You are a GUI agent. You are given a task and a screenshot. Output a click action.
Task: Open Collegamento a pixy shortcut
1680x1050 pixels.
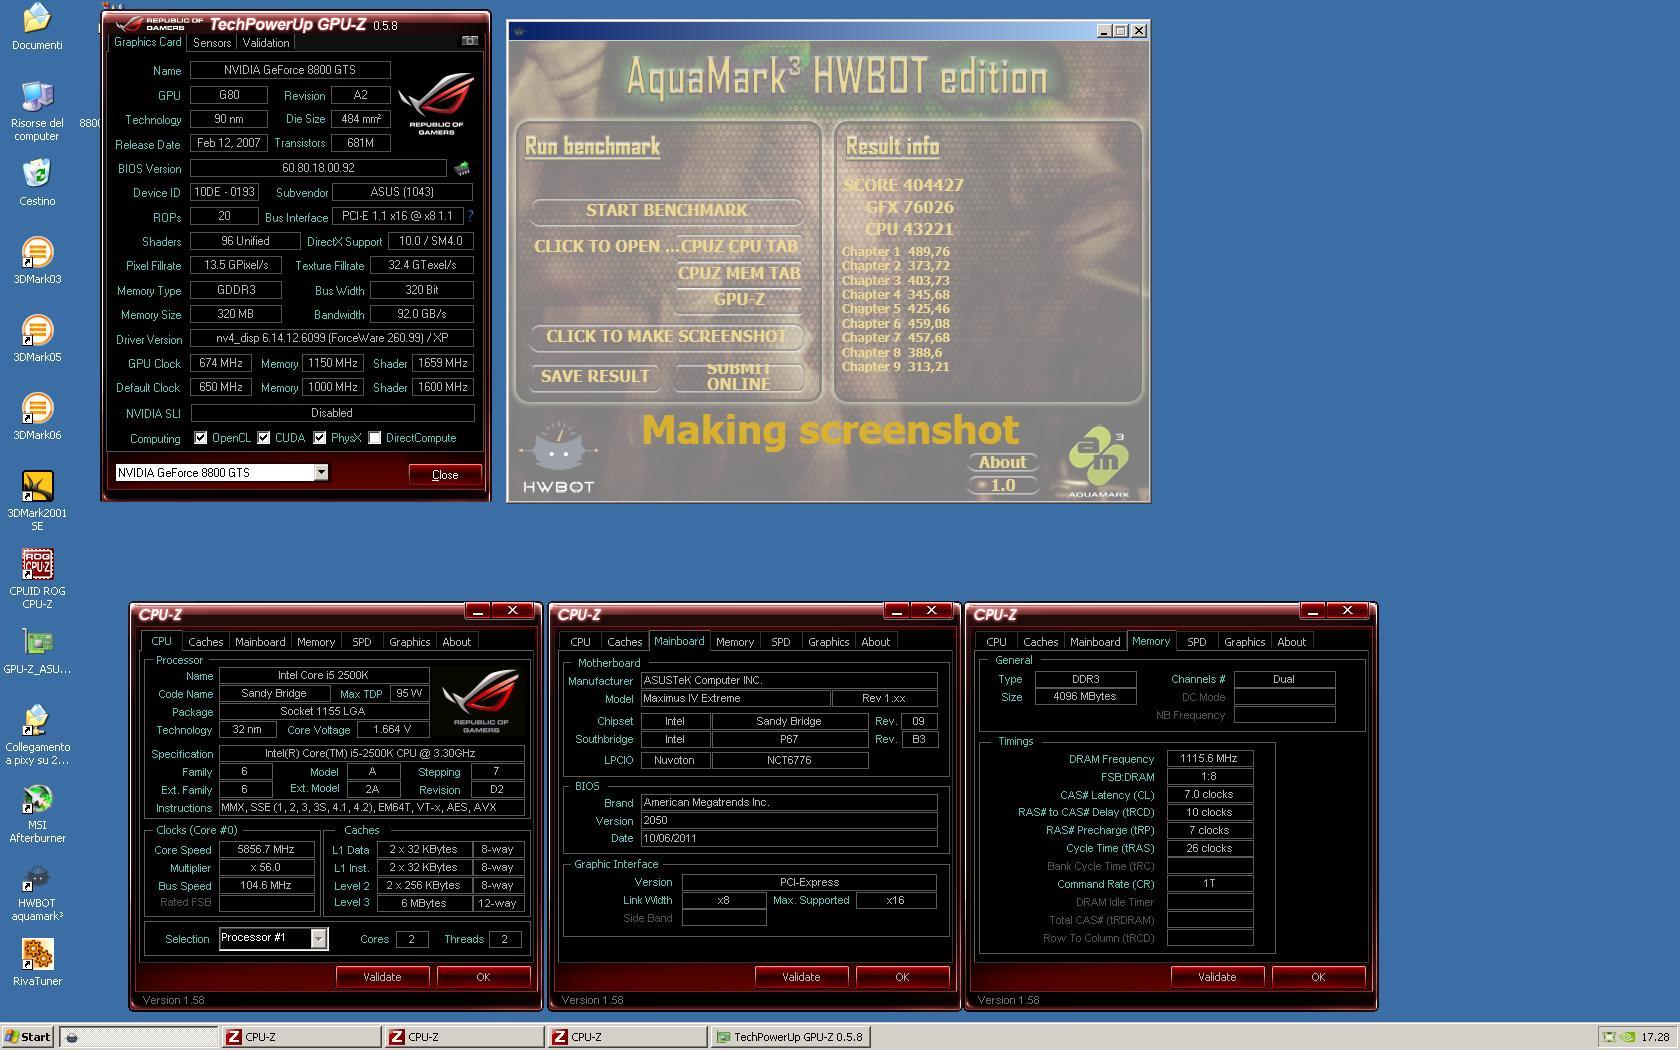tap(37, 735)
